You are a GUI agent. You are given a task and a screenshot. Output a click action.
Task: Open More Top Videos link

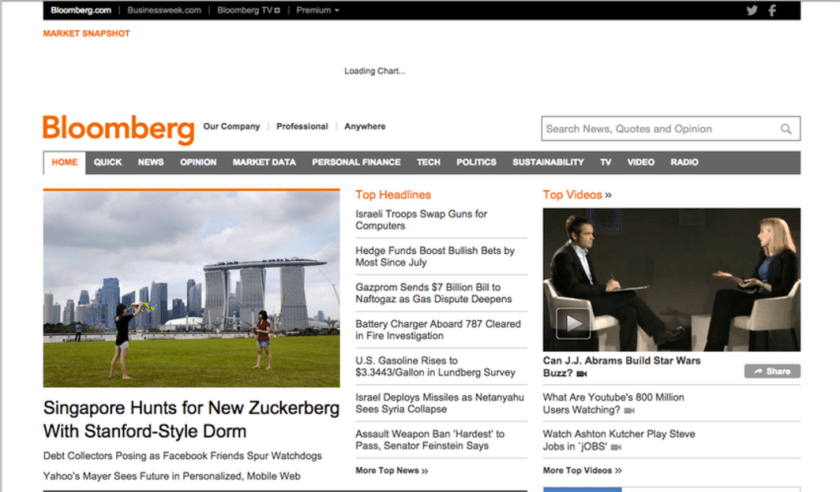pyautogui.click(x=582, y=470)
